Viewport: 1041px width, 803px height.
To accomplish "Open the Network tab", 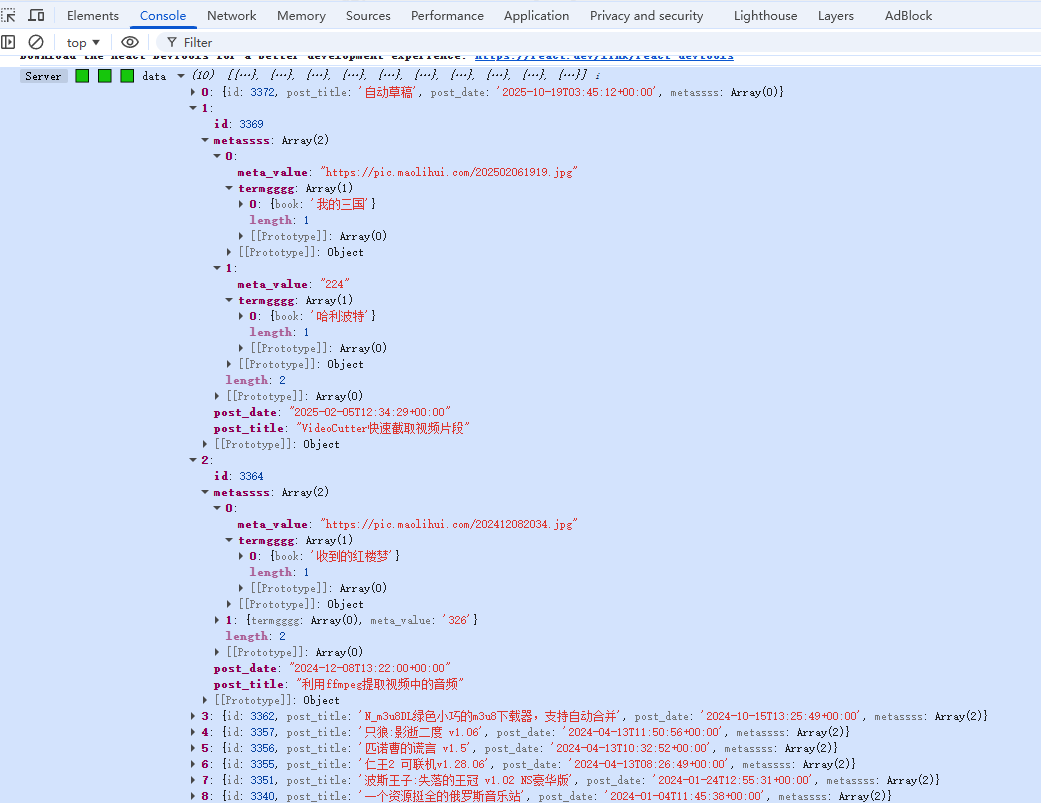I will 232,15.
